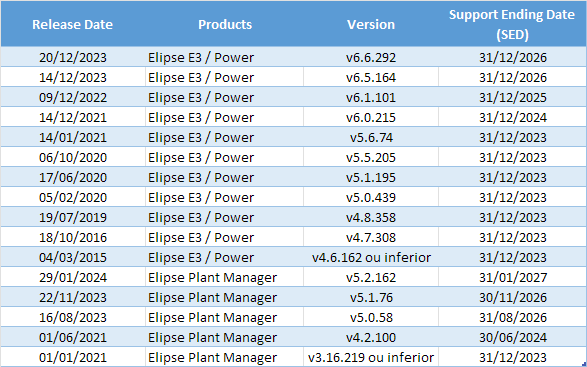The height and width of the screenshot is (367, 587).
Task: Select version v5.0.58 cell
Action: click(371, 317)
